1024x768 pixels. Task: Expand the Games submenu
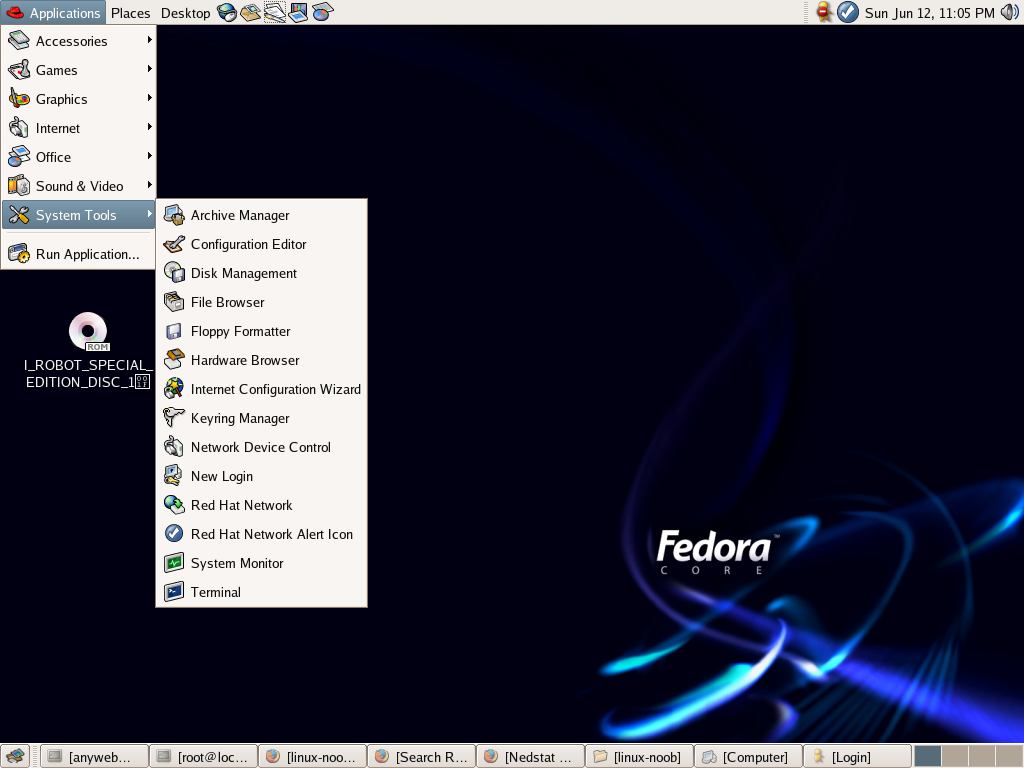[x=79, y=70]
